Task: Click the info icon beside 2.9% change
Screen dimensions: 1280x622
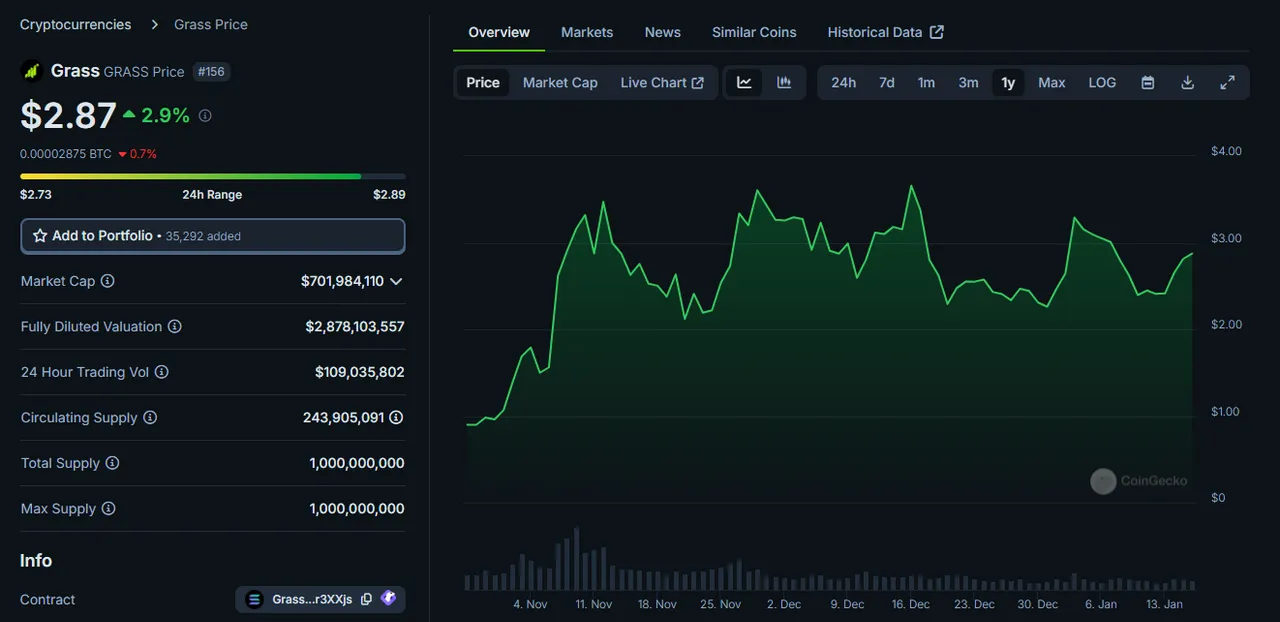Action: (x=205, y=116)
